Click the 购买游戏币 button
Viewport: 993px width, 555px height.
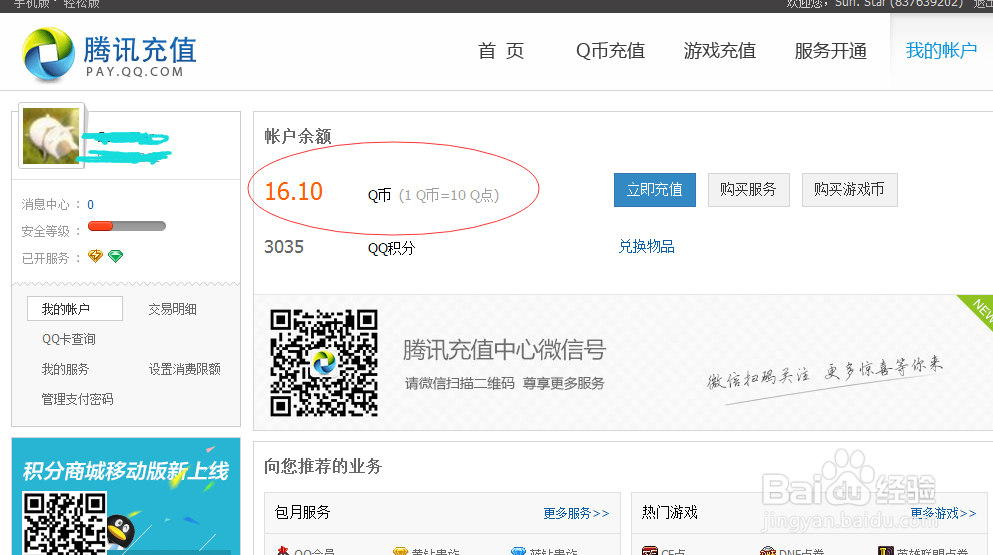coord(849,189)
